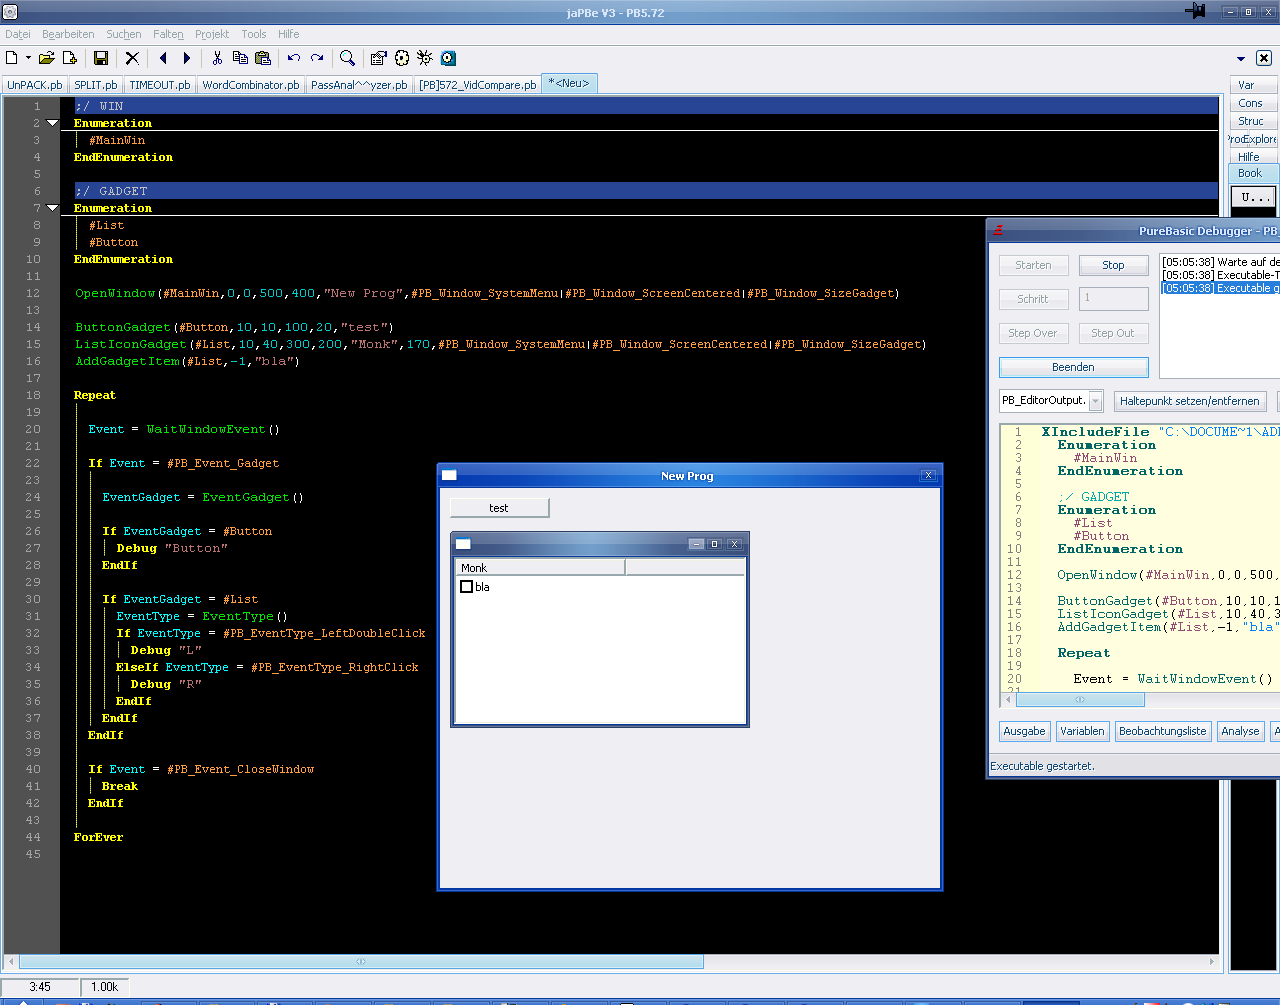The height and width of the screenshot is (1005, 1280).
Task: Click the blue square icon after the bug
Action: point(448,58)
